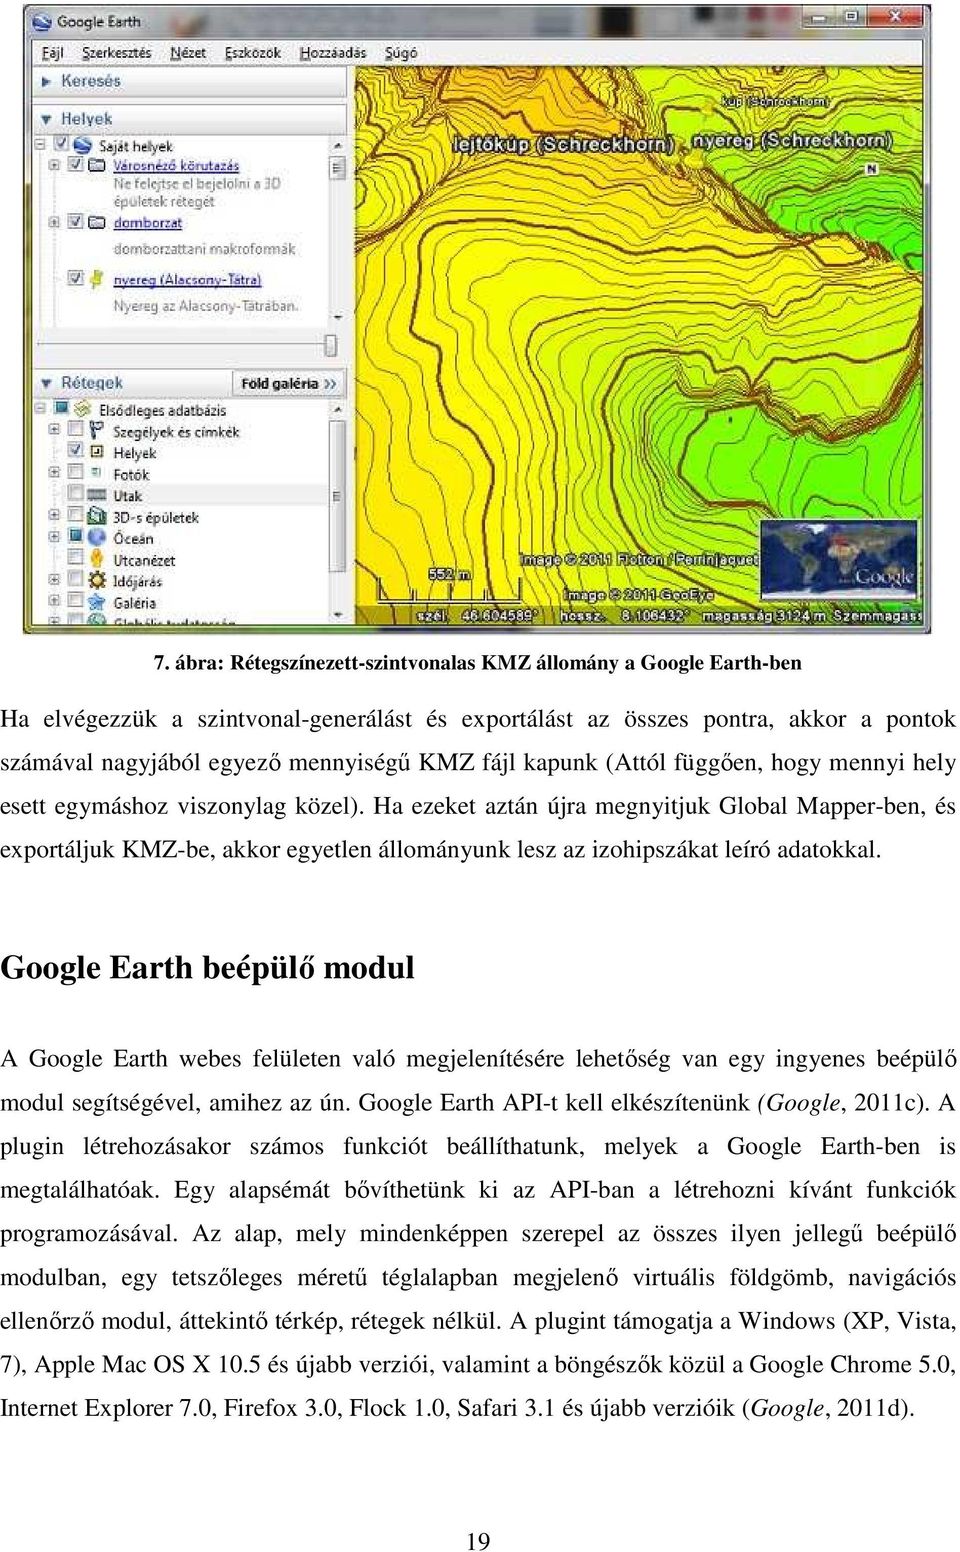960x1552 pixels.
Task: Open the nyereg (Alacsony-Tátra) link
Action: click(x=187, y=279)
